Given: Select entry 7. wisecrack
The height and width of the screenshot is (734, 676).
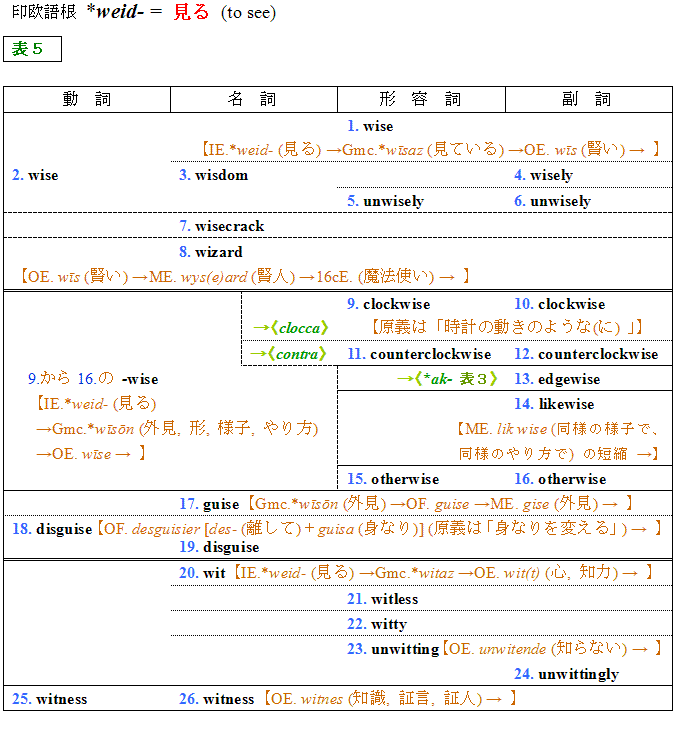Looking at the screenshot, I should tap(221, 226).
